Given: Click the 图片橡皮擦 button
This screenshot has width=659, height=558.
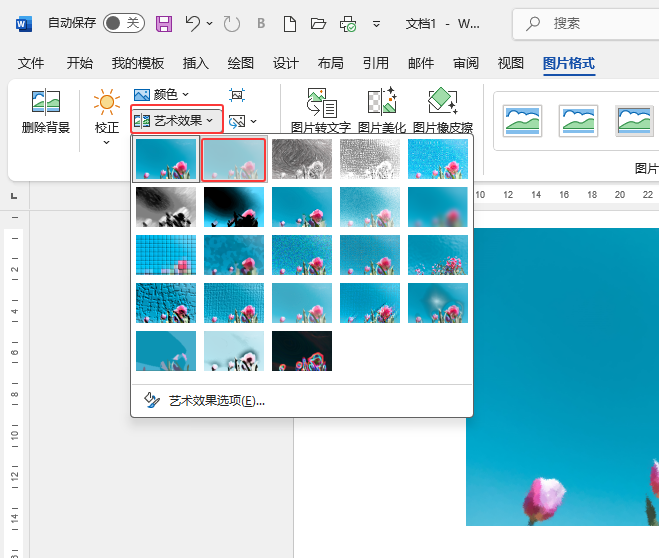Looking at the screenshot, I should click(x=443, y=110).
